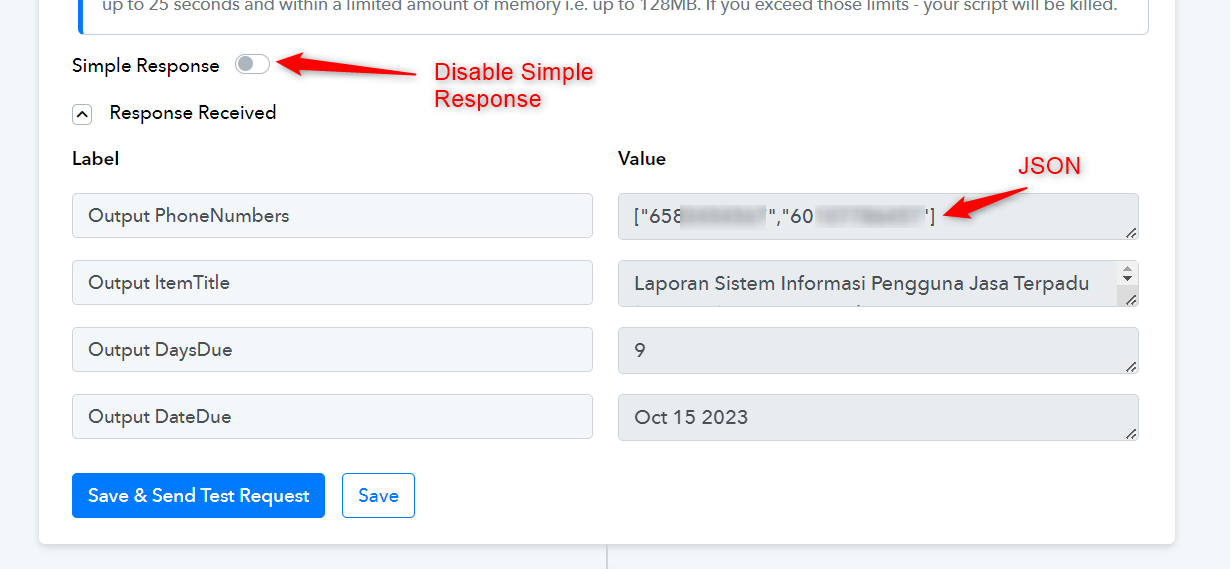Select the Output DateDue label field
Viewport: 1230px width, 569px height.
point(332,416)
